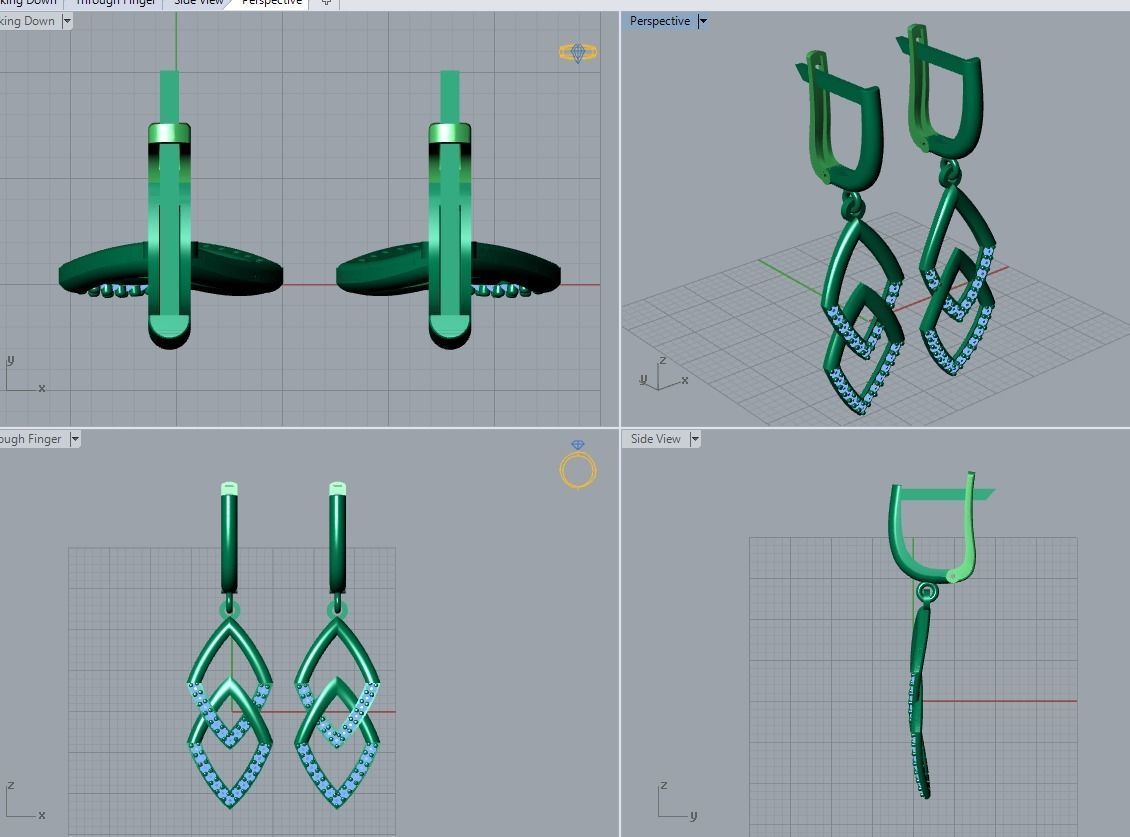Screen dimensions: 1130x837
Task: Open the Perspective viewport dropdown arrow
Action: point(703,21)
